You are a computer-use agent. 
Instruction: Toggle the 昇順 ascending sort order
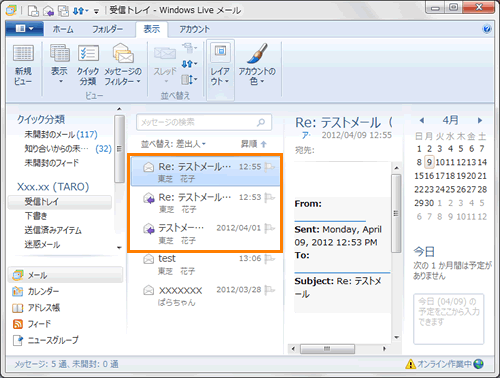tap(254, 144)
